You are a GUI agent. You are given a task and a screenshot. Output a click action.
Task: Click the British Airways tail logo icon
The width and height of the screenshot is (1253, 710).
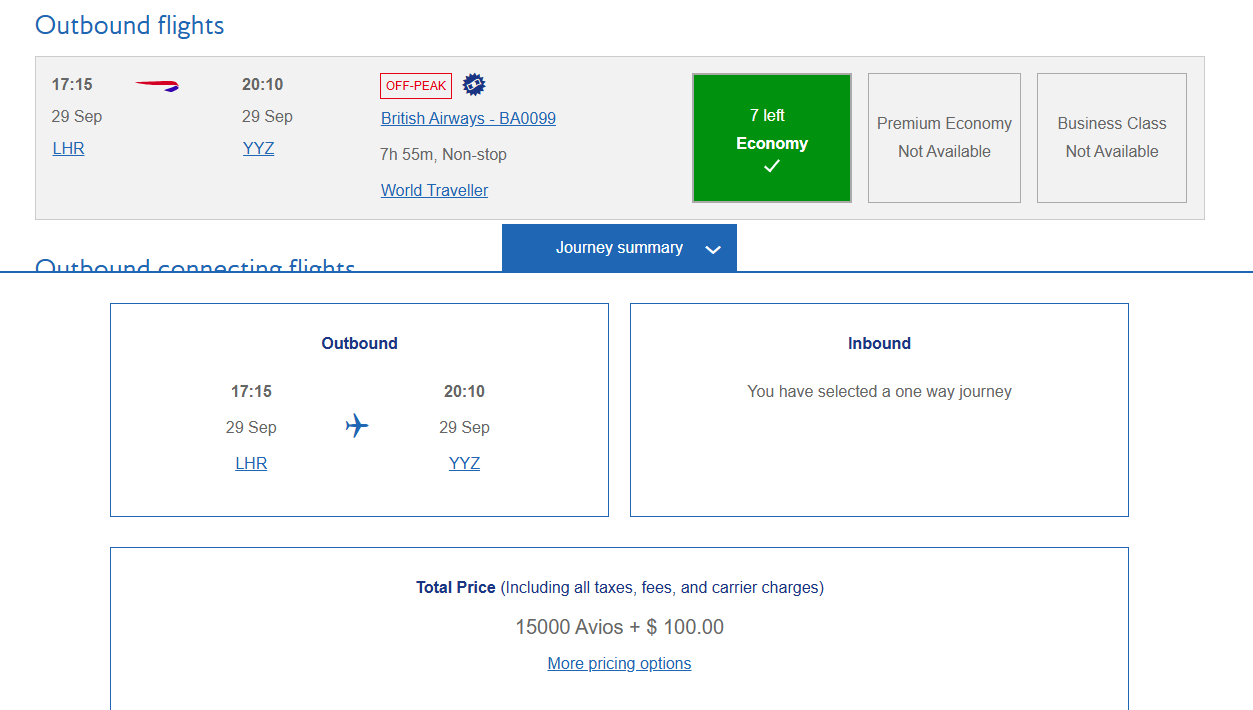click(157, 87)
